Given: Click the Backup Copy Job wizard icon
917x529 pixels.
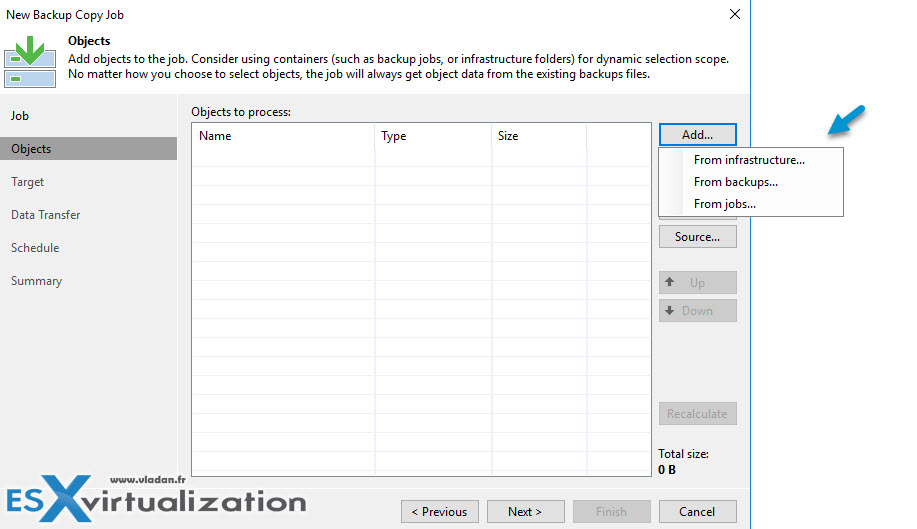Looking at the screenshot, I should pyautogui.click(x=30, y=62).
